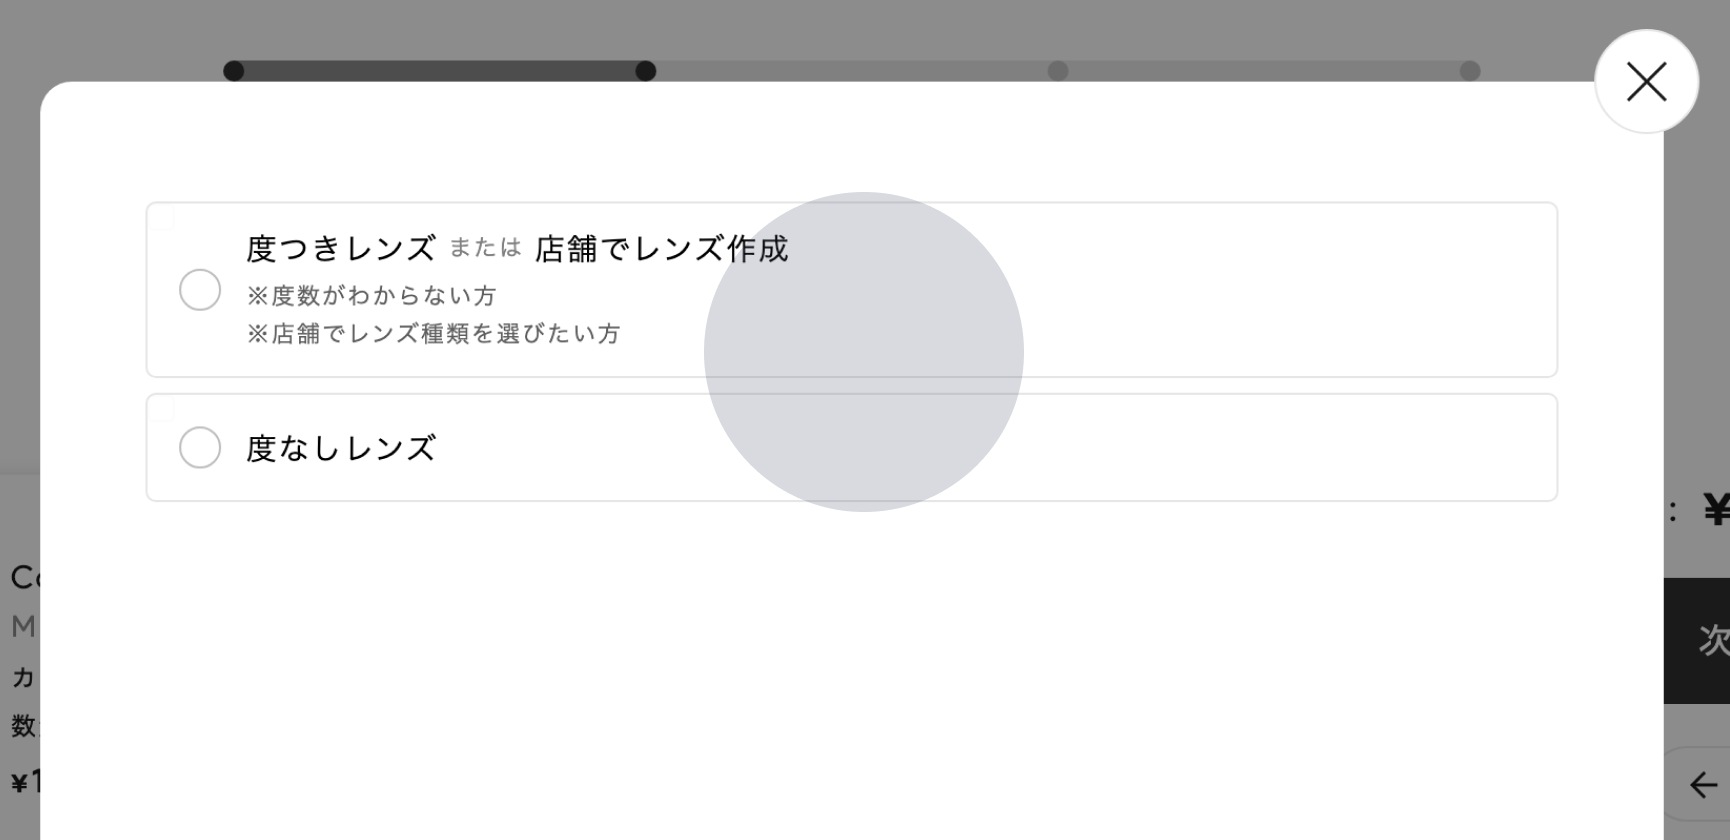Click the または text in the first option

(485, 247)
